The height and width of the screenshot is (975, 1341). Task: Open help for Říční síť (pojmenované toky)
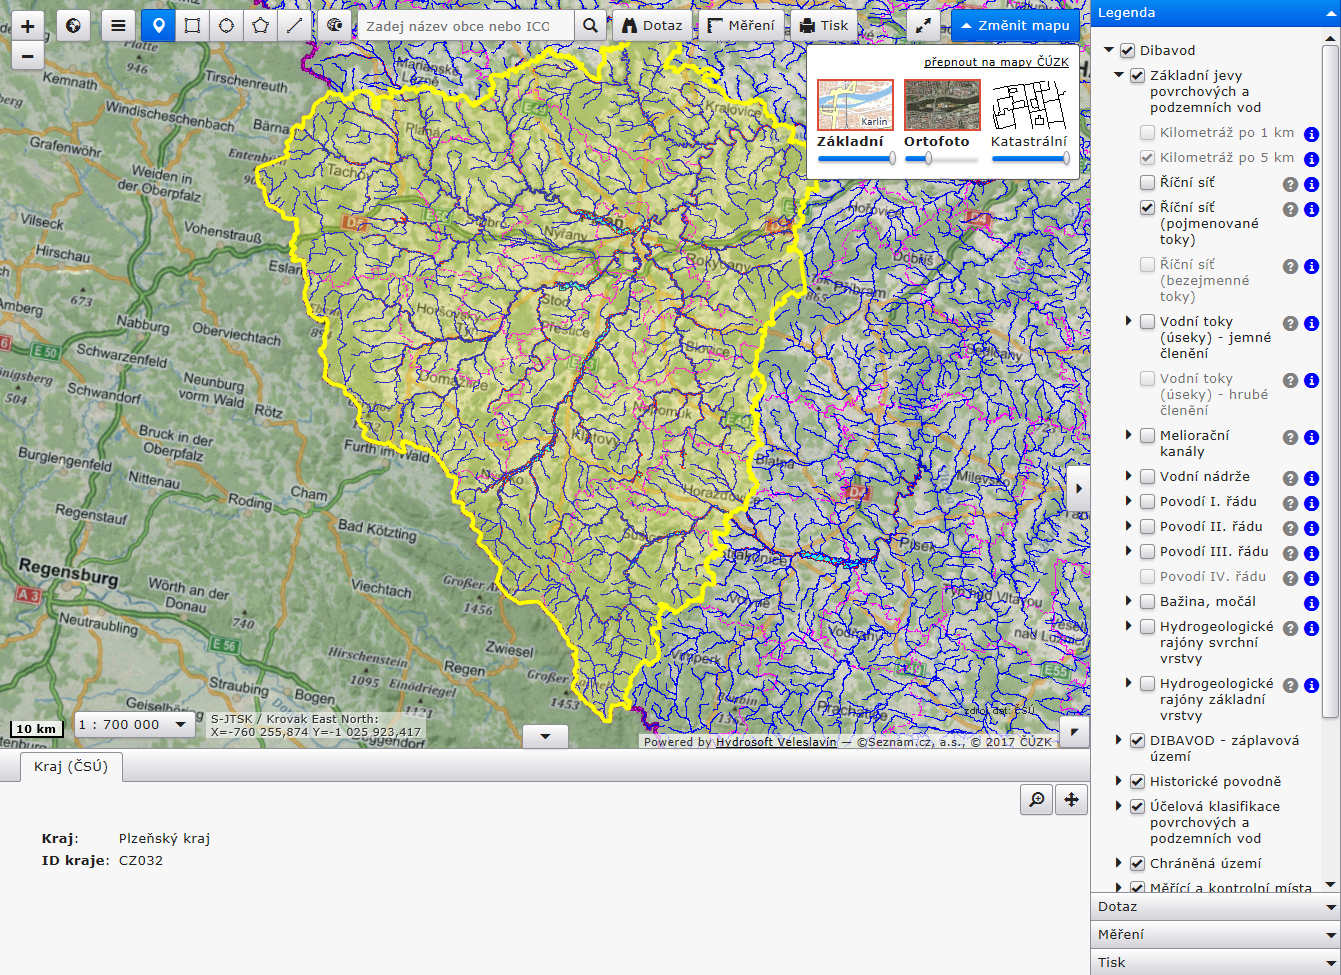point(1290,209)
